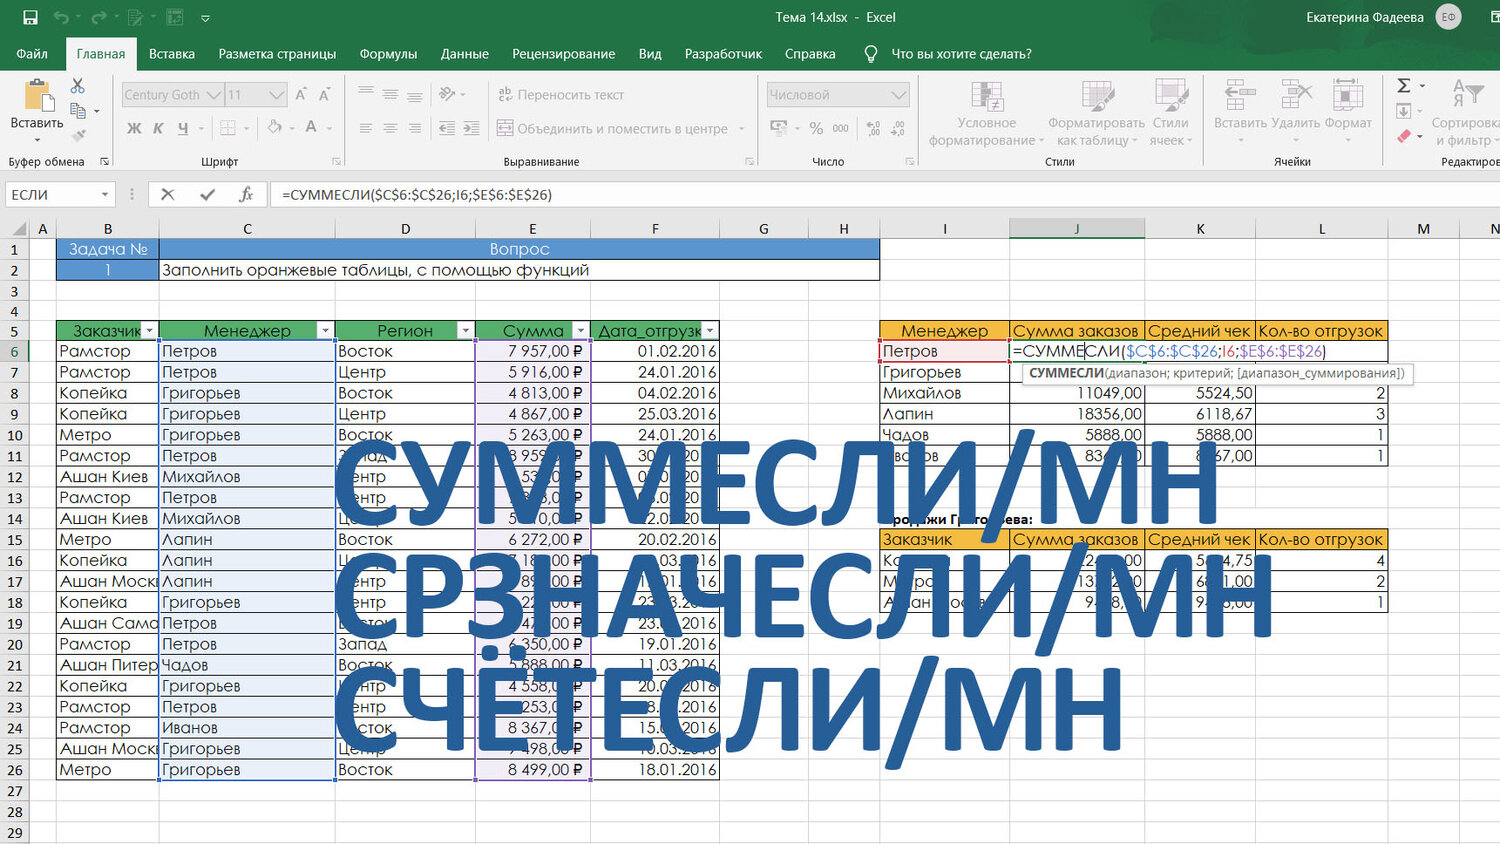Image resolution: width=1500 pixels, height=844 pixels.
Task: Toggle Underline Ч formatting
Action: tap(183, 128)
